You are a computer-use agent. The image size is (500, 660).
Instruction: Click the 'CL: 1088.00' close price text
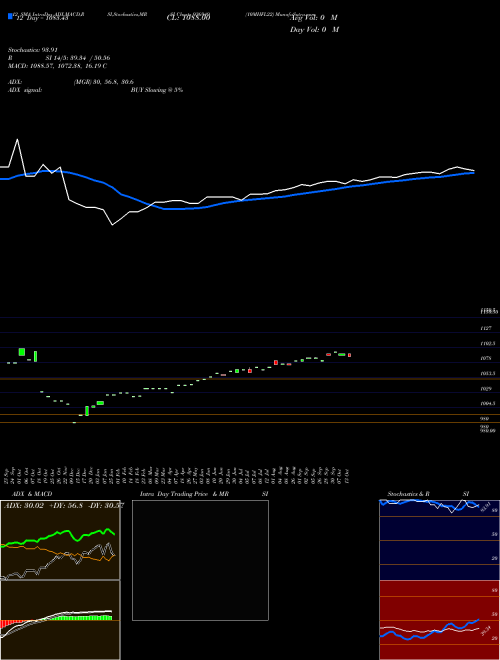coord(188,18)
